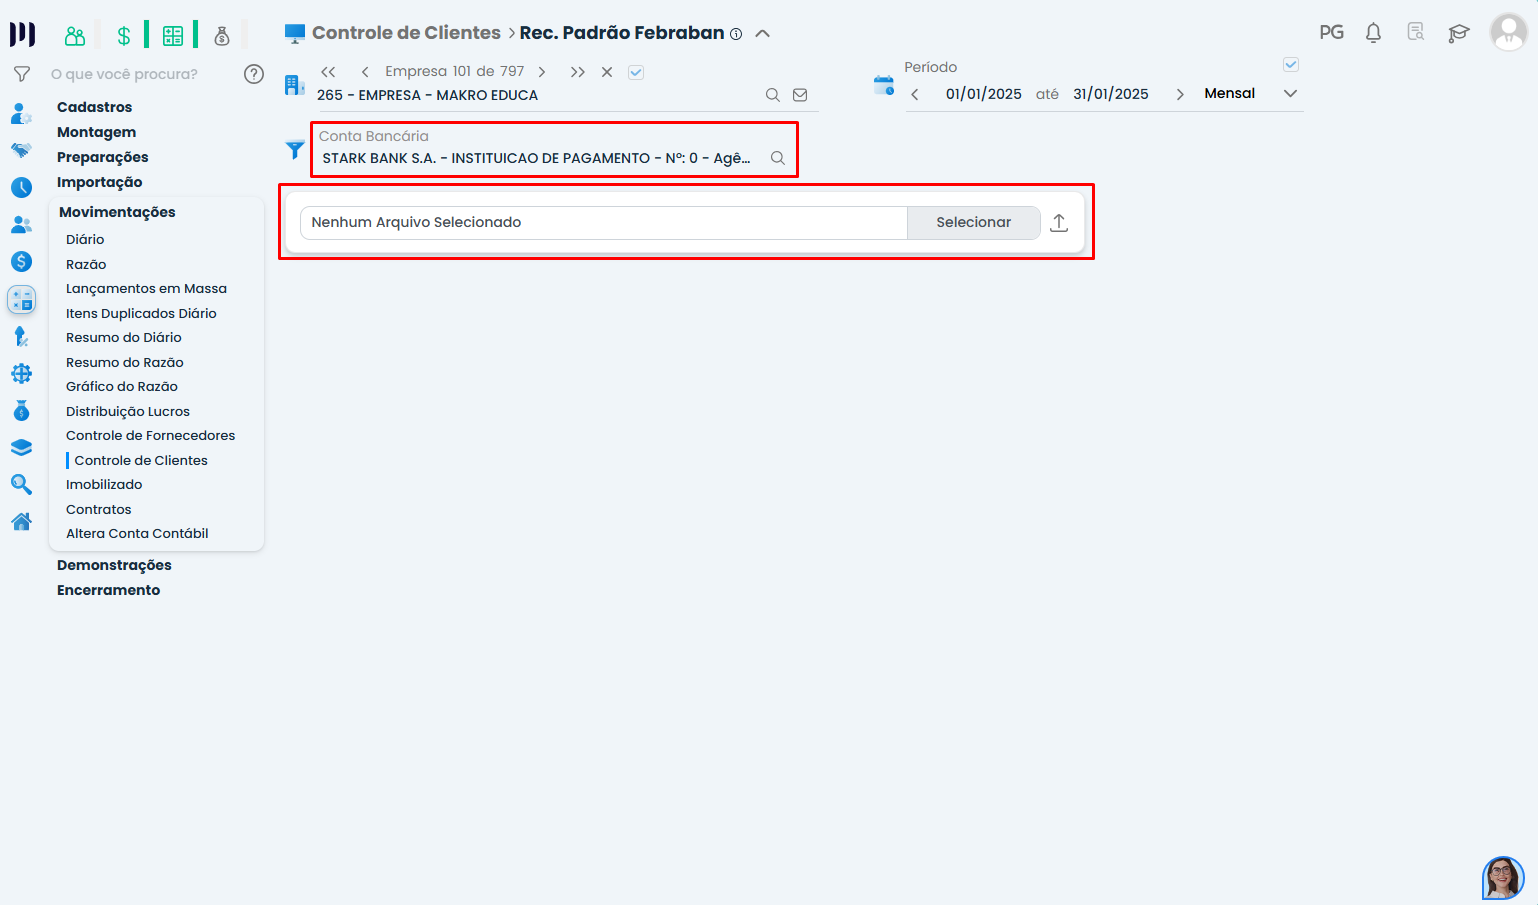Open the money bag module in top bar
This screenshot has height=905, width=1538.
click(222, 36)
